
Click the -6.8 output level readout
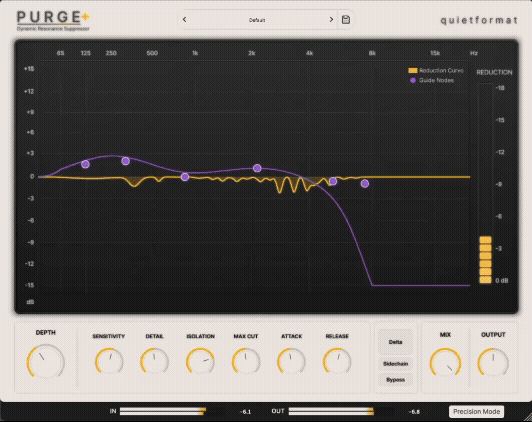pyautogui.click(x=414, y=412)
